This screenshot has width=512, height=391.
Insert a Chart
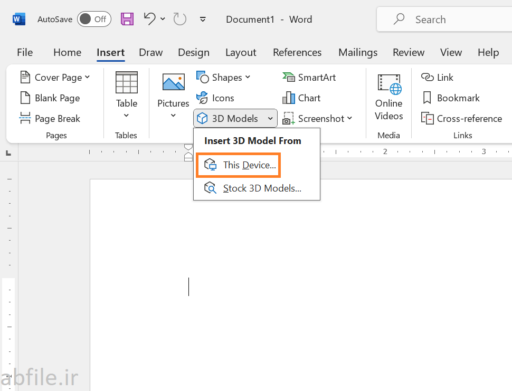point(301,98)
